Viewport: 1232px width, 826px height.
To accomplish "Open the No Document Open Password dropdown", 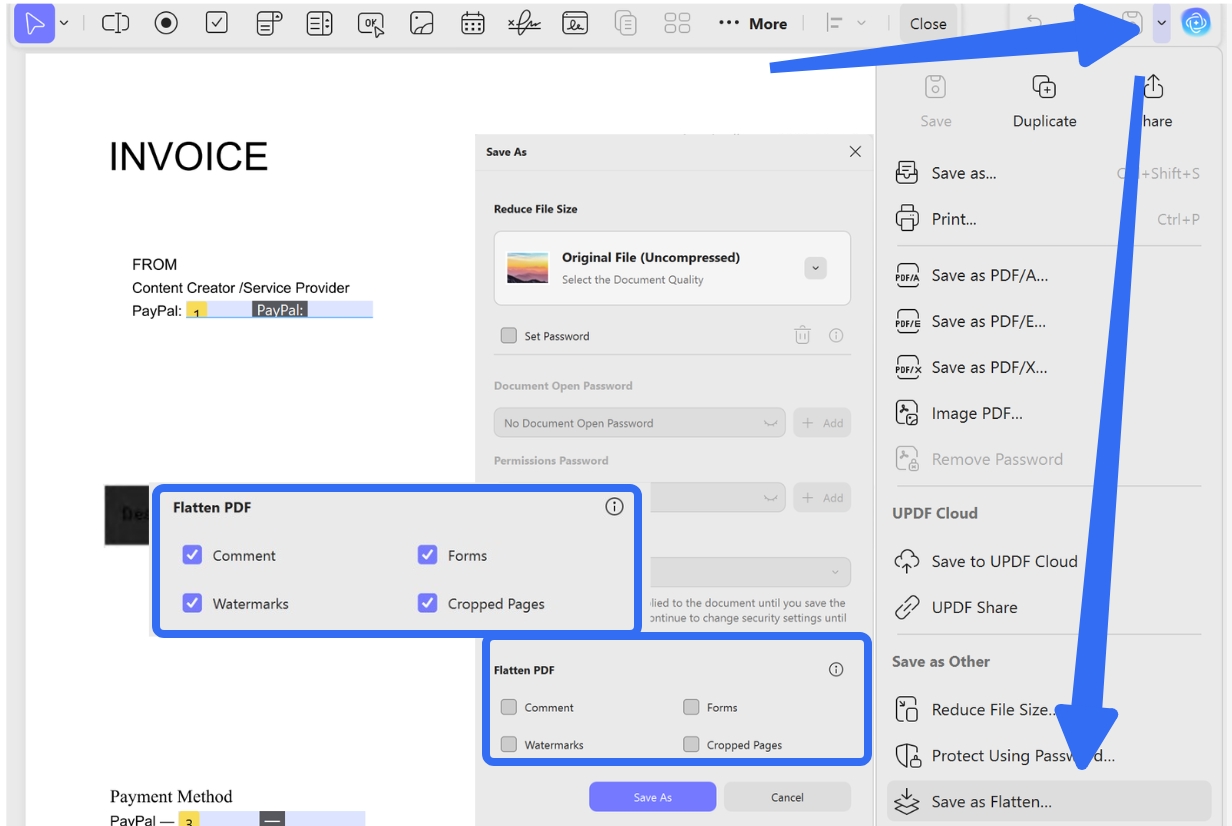I will pyautogui.click(x=640, y=423).
